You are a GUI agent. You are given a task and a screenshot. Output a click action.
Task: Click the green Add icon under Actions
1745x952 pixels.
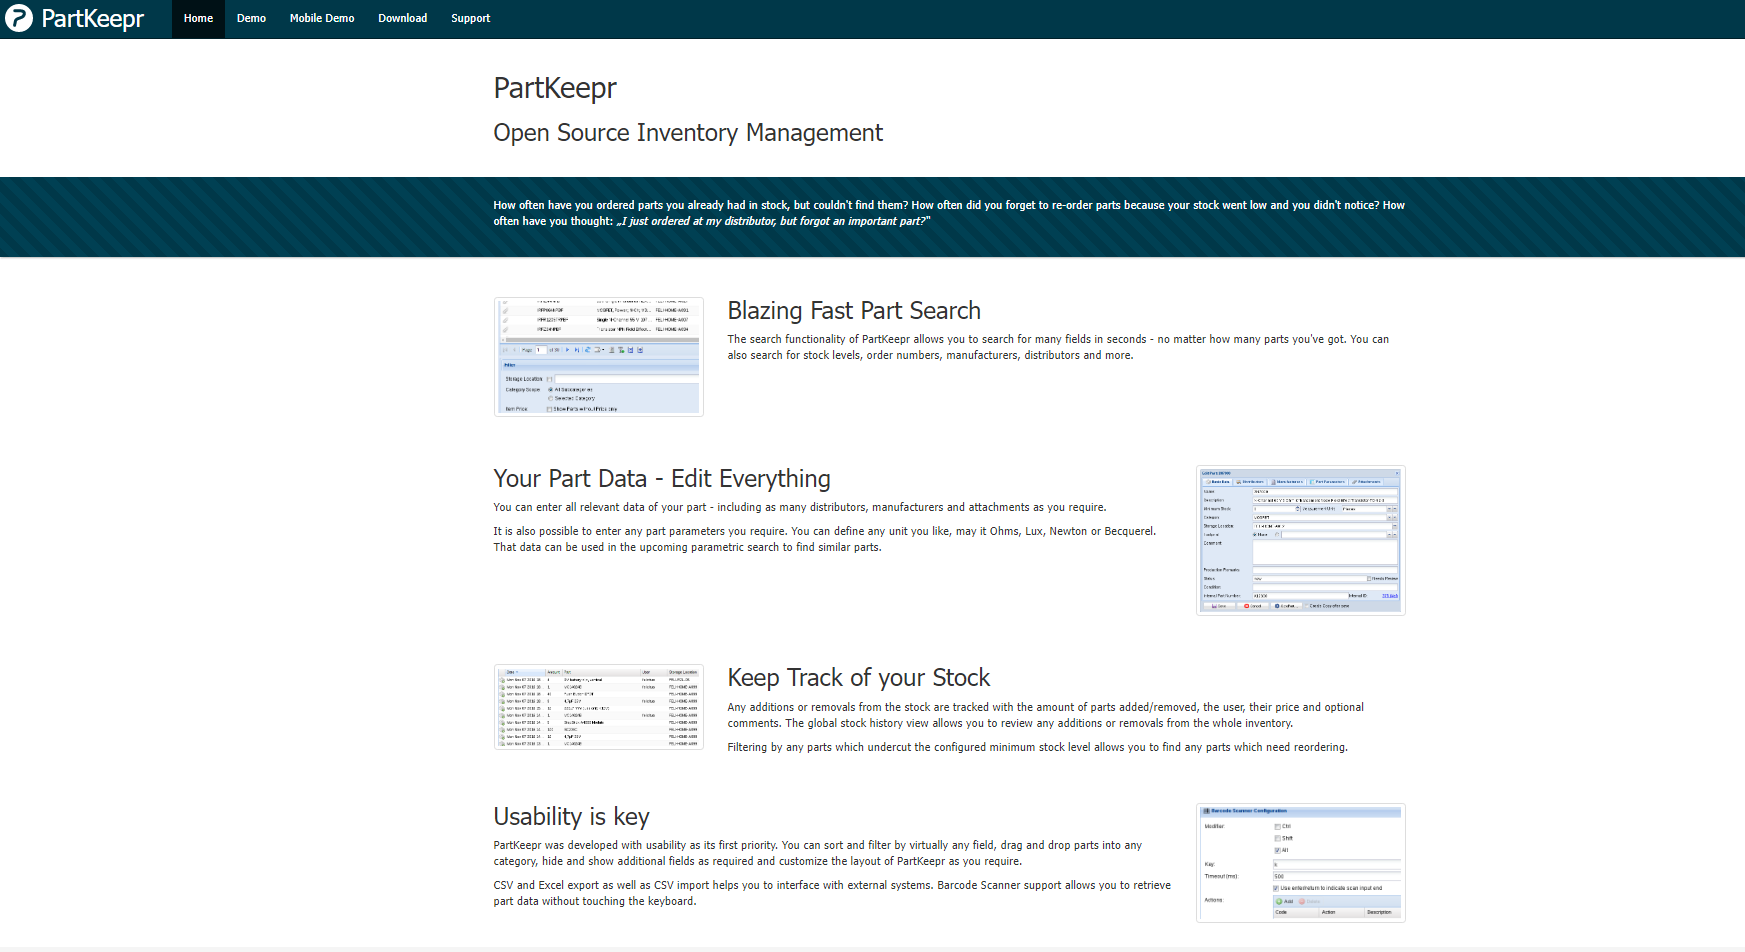click(1279, 901)
